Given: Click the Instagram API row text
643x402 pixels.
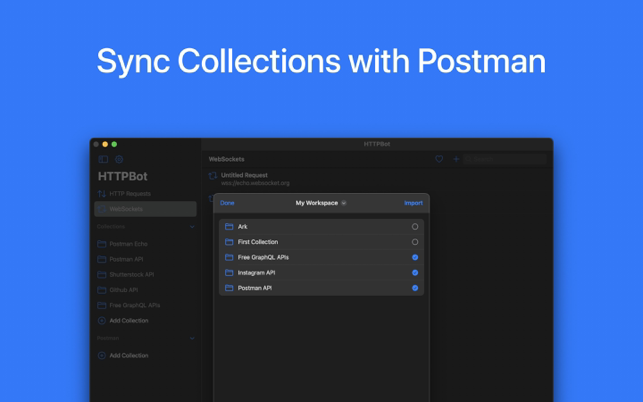Looking at the screenshot, I should click(x=256, y=273).
